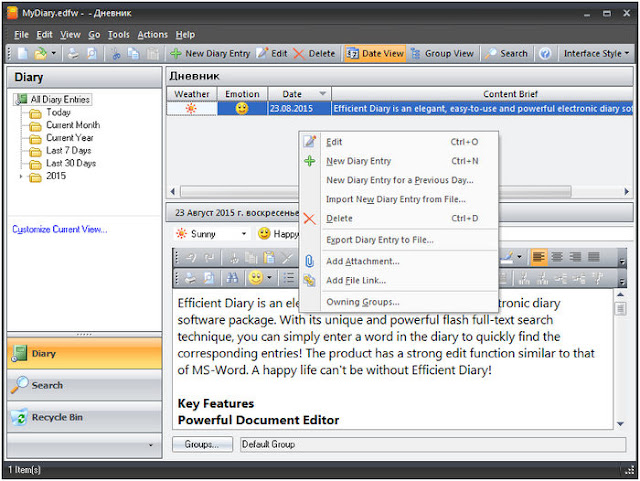Image resolution: width=640 pixels, height=481 pixels.
Task: Choose Export Diary Entry to File
Action: coord(399,240)
